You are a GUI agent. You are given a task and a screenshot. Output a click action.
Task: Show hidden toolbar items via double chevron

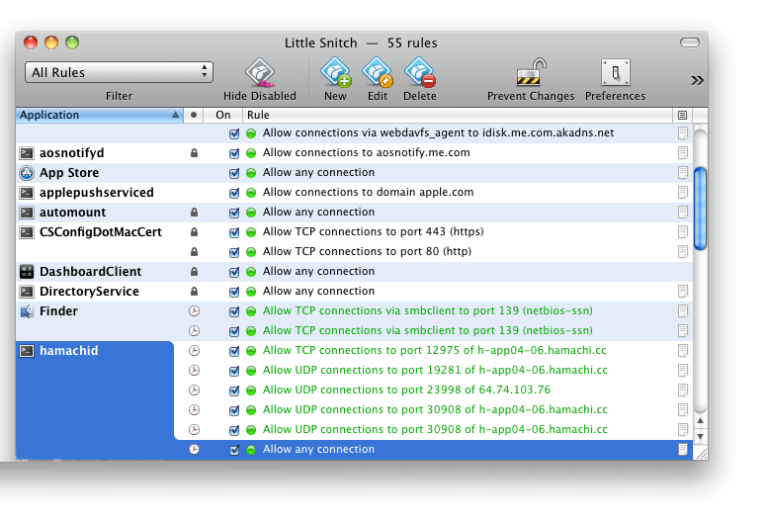[697, 80]
